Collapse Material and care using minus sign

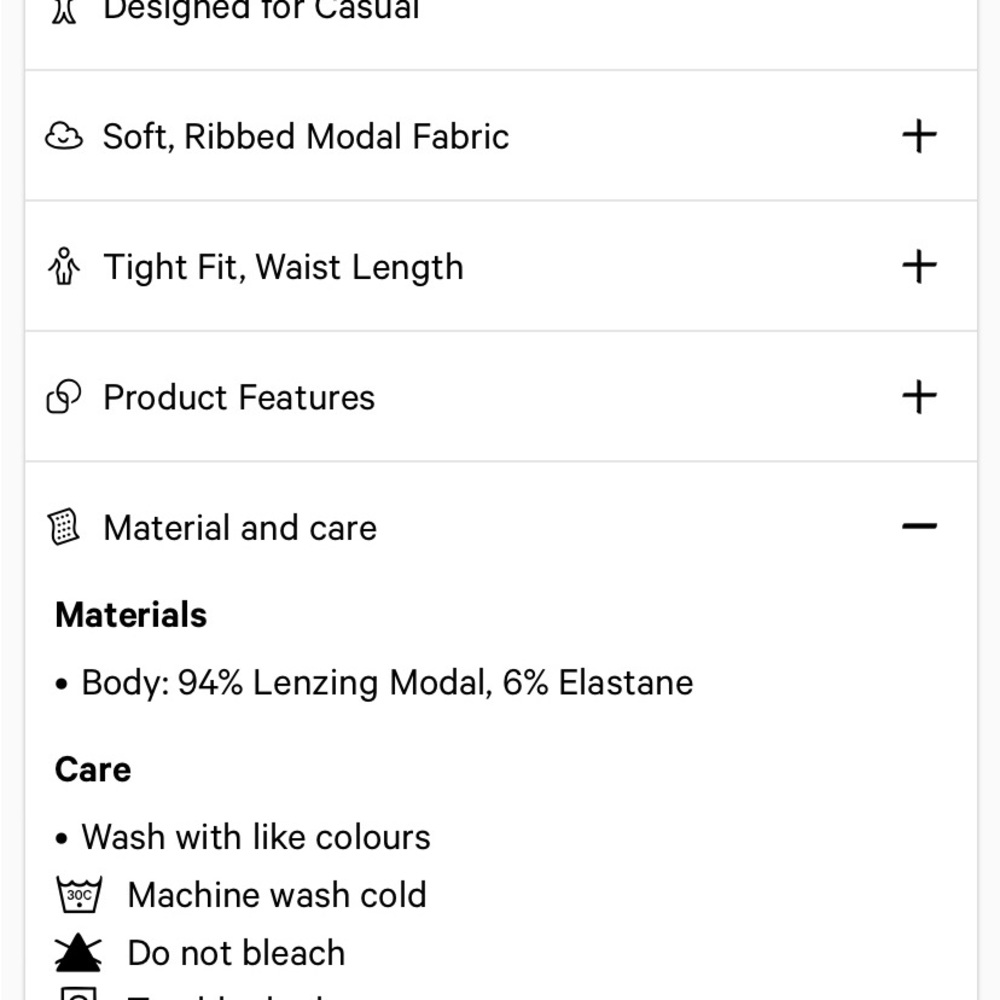click(919, 526)
